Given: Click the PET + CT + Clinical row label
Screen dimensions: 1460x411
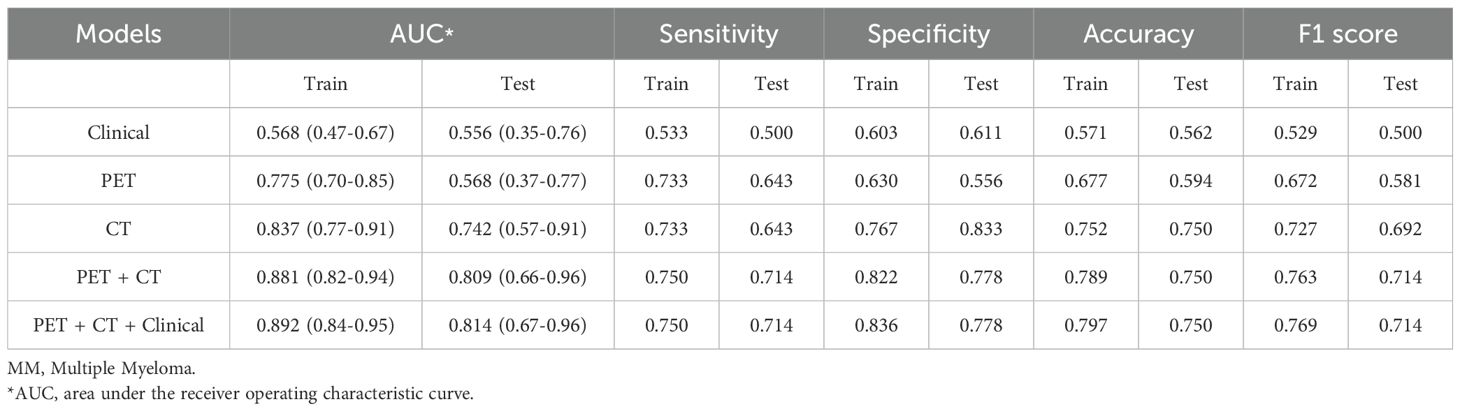Looking at the screenshot, I should click(x=118, y=325).
